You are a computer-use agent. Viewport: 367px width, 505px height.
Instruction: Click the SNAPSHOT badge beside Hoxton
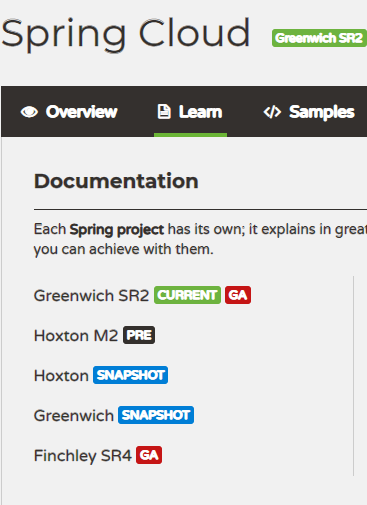pyautogui.click(x=130, y=375)
